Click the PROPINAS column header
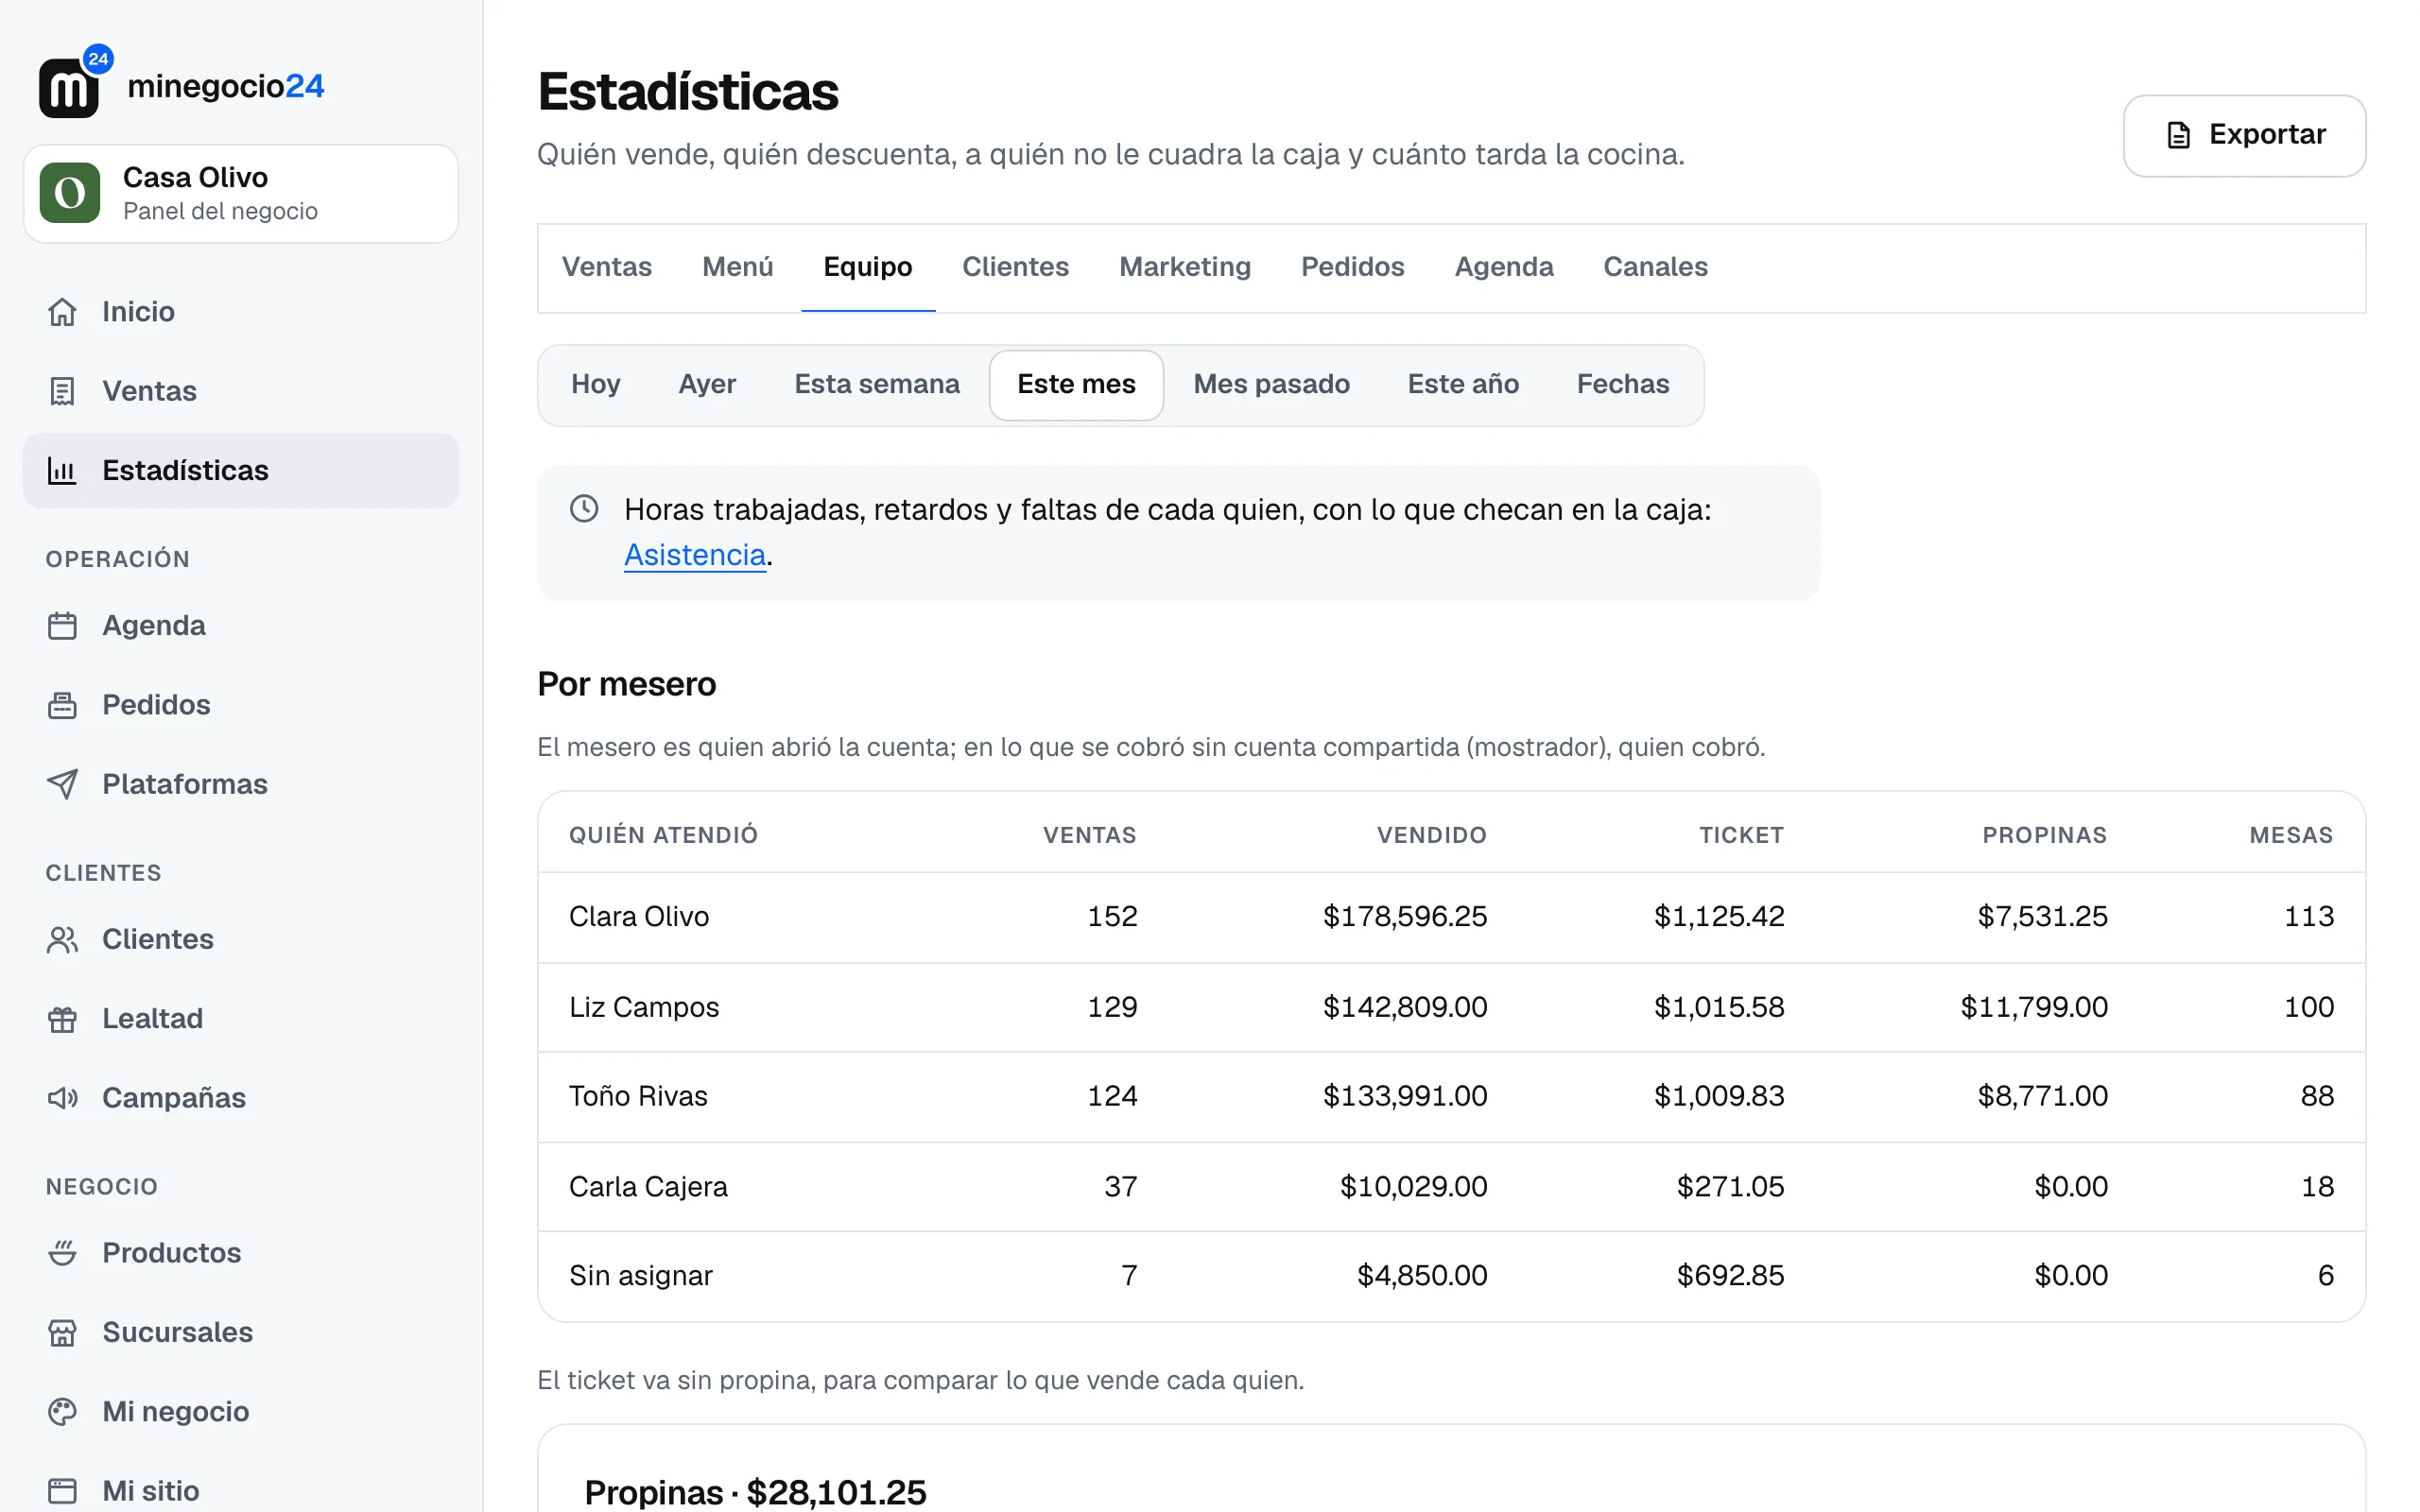2420x1512 pixels. coord(2045,835)
